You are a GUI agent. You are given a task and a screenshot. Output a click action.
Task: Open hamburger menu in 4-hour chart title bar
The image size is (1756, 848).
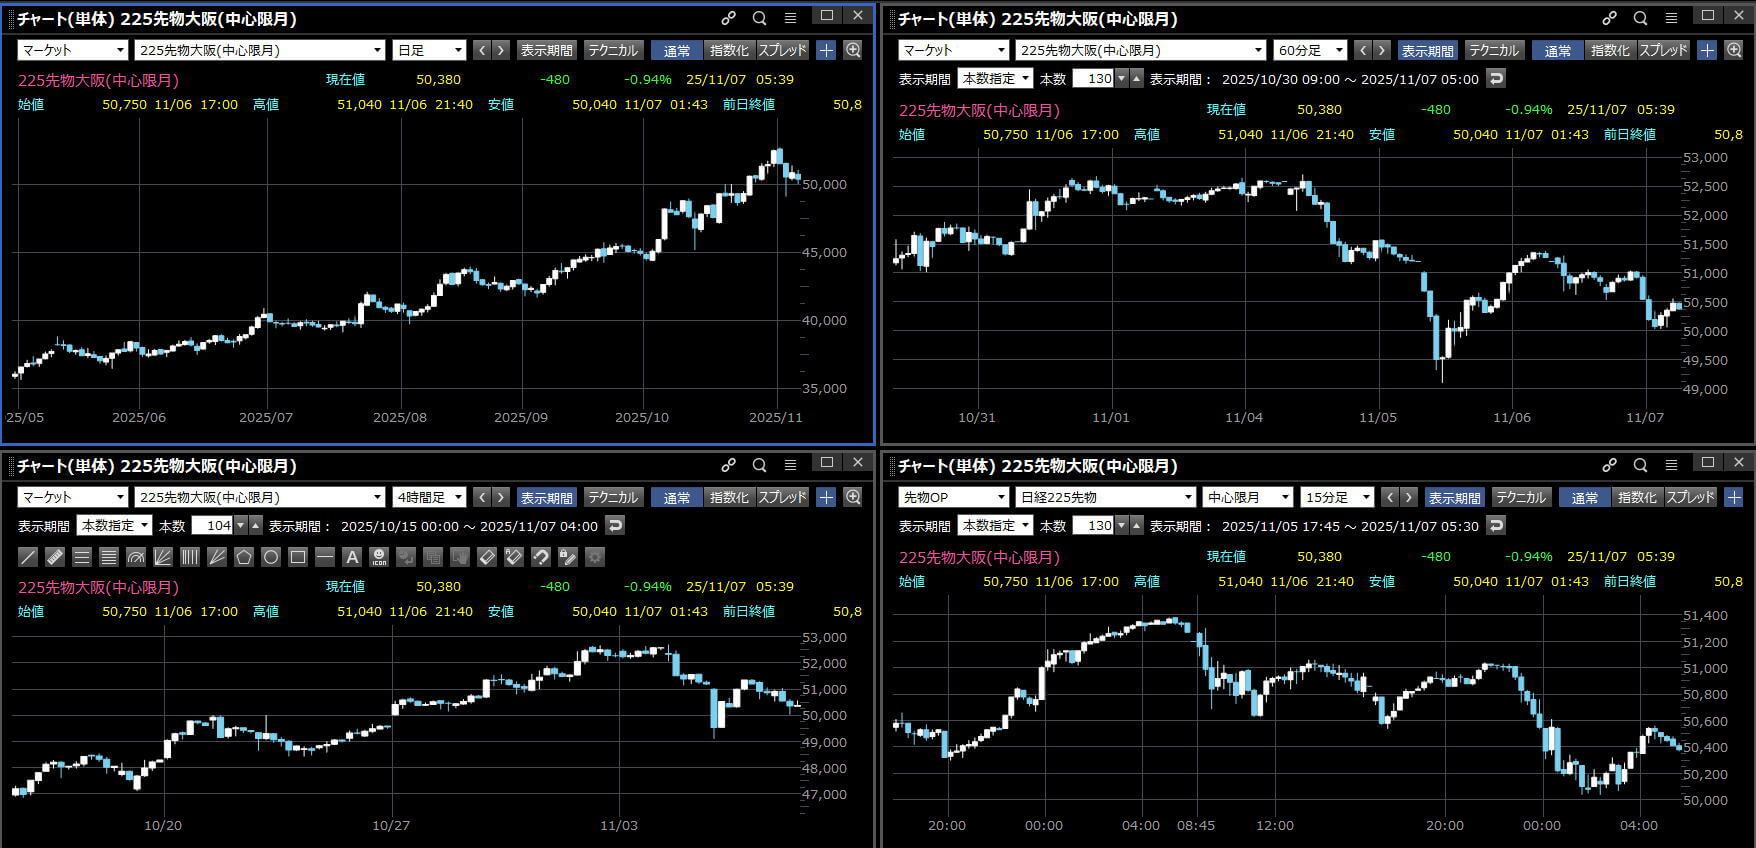pyautogui.click(x=790, y=465)
